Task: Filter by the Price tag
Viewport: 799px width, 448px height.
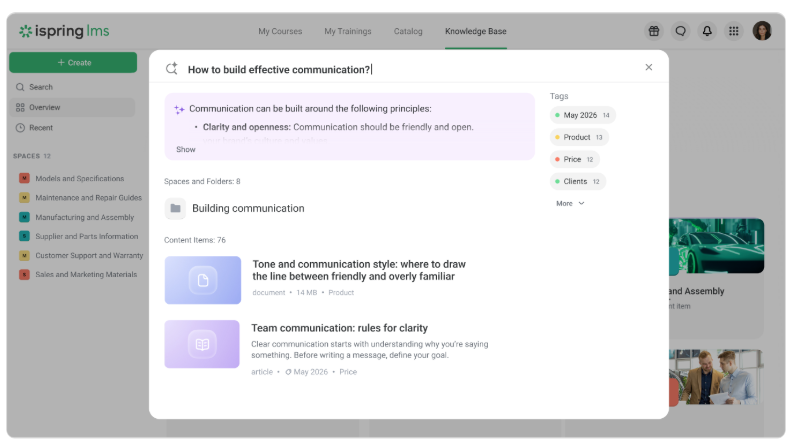Action: 574,159
